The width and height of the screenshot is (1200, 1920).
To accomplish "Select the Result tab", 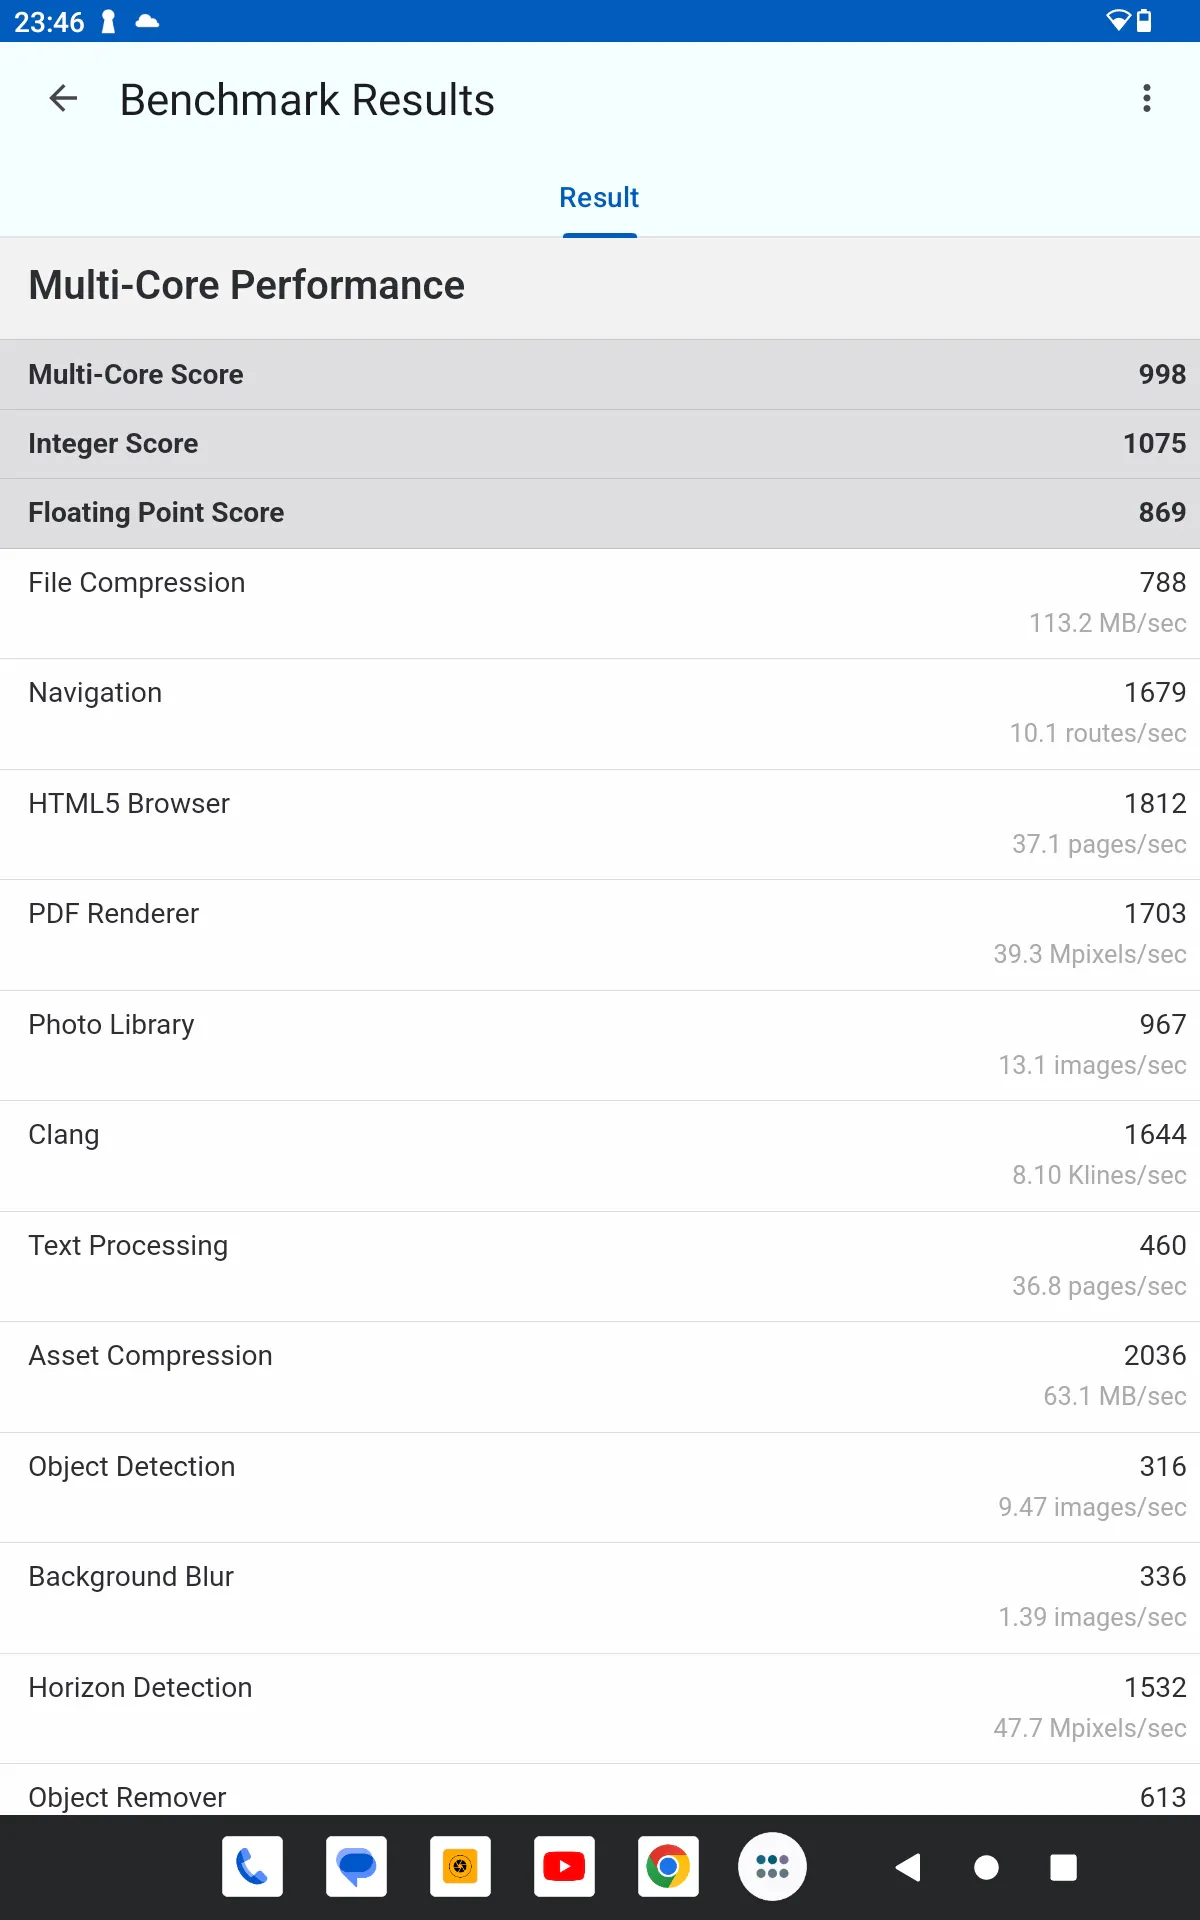I will (599, 198).
